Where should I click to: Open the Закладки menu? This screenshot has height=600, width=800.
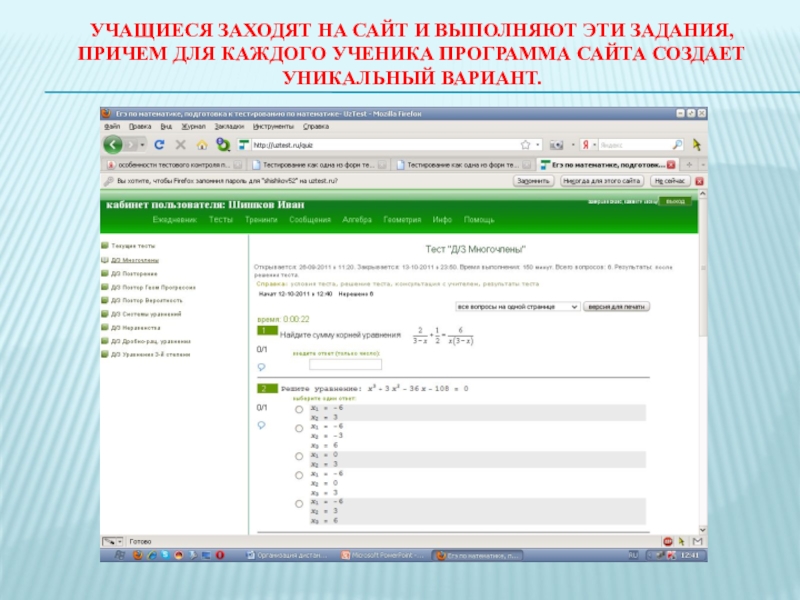[229, 127]
